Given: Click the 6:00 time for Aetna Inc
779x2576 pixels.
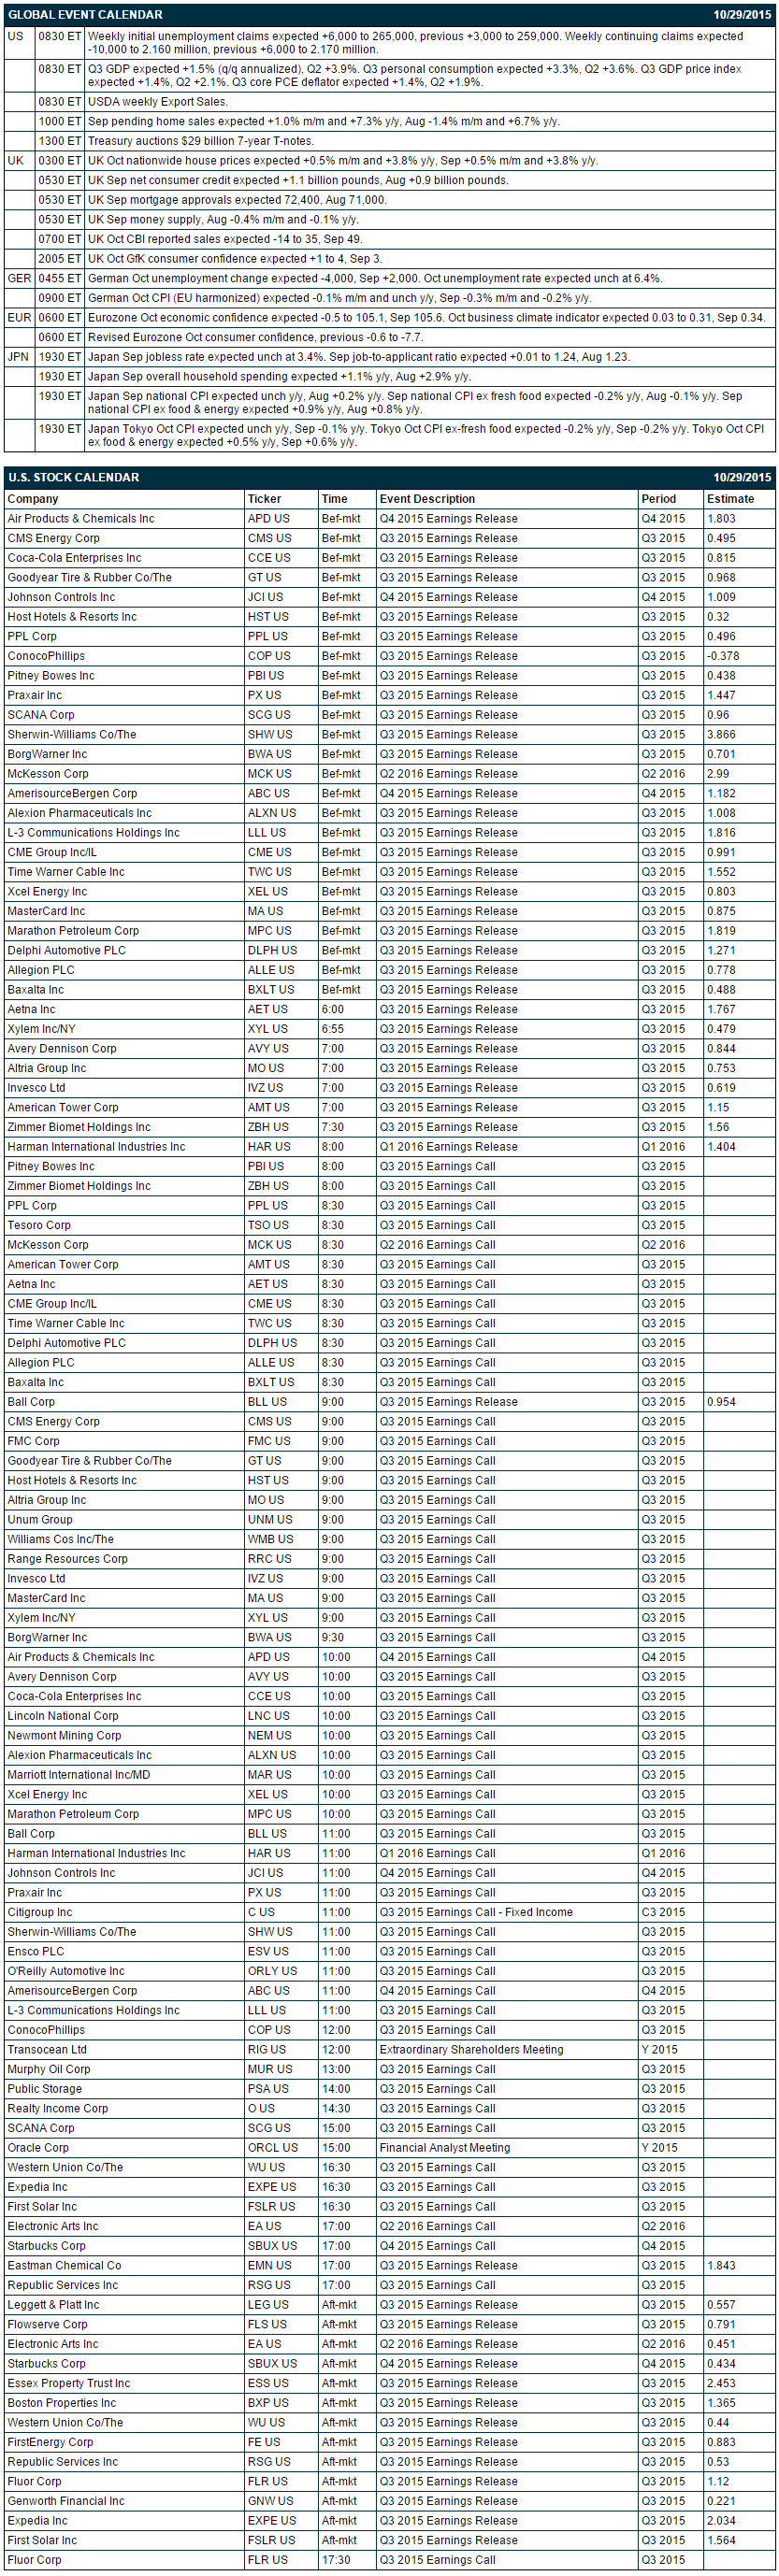Looking at the screenshot, I should [x=333, y=1010].
